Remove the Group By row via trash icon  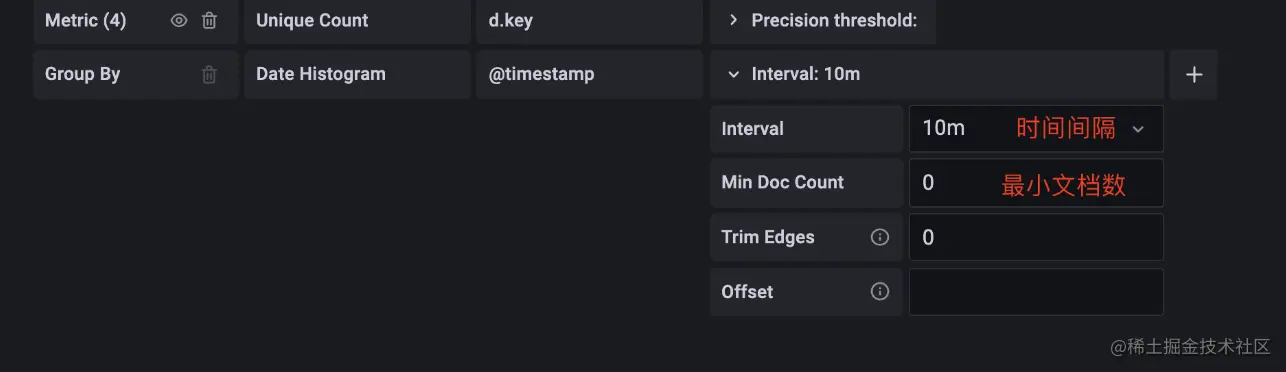coord(209,74)
